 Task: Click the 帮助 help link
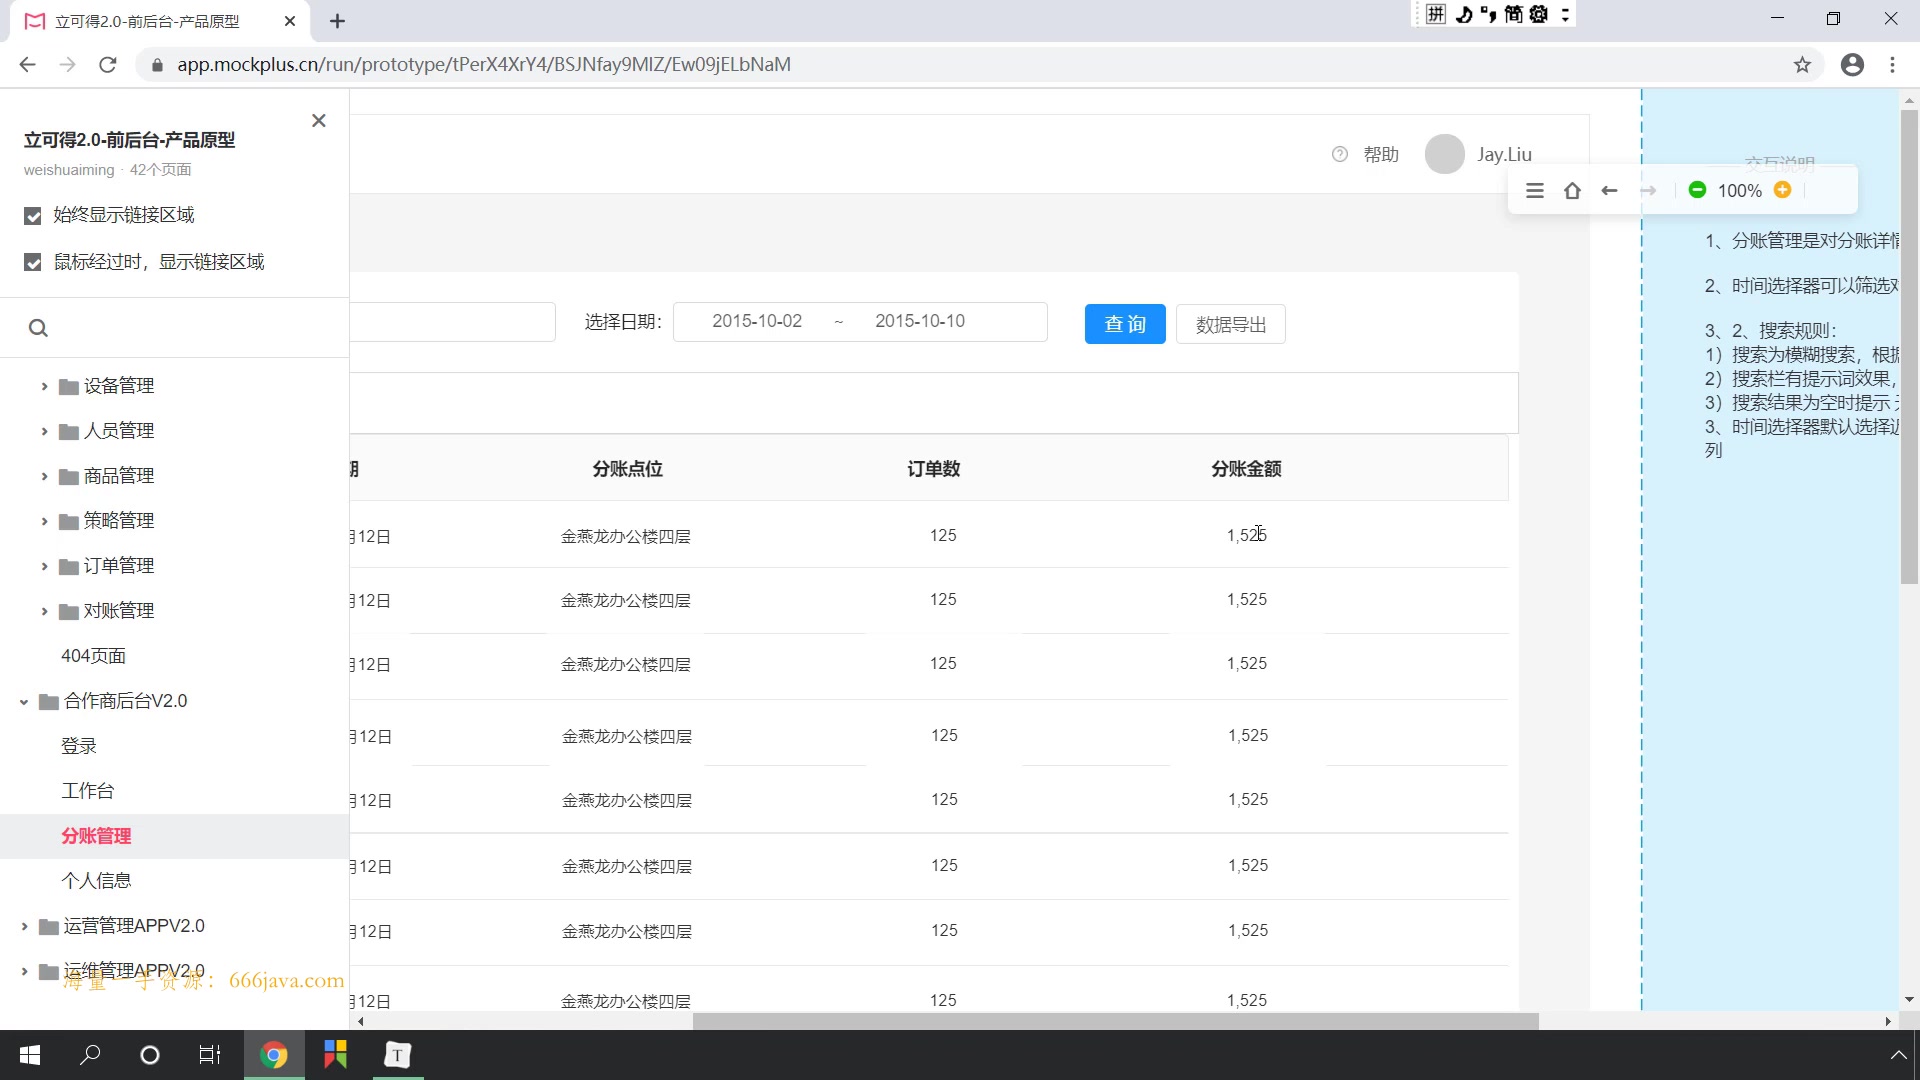pos(1381,154)
